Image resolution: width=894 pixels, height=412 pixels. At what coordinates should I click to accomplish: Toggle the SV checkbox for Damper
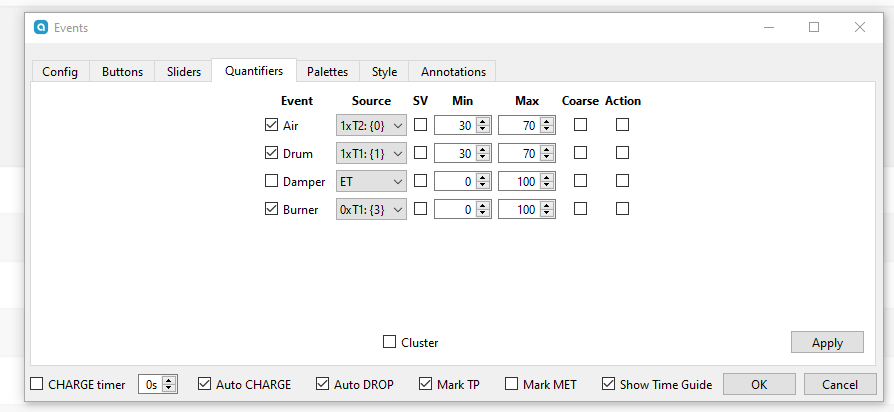coord(420,181)
